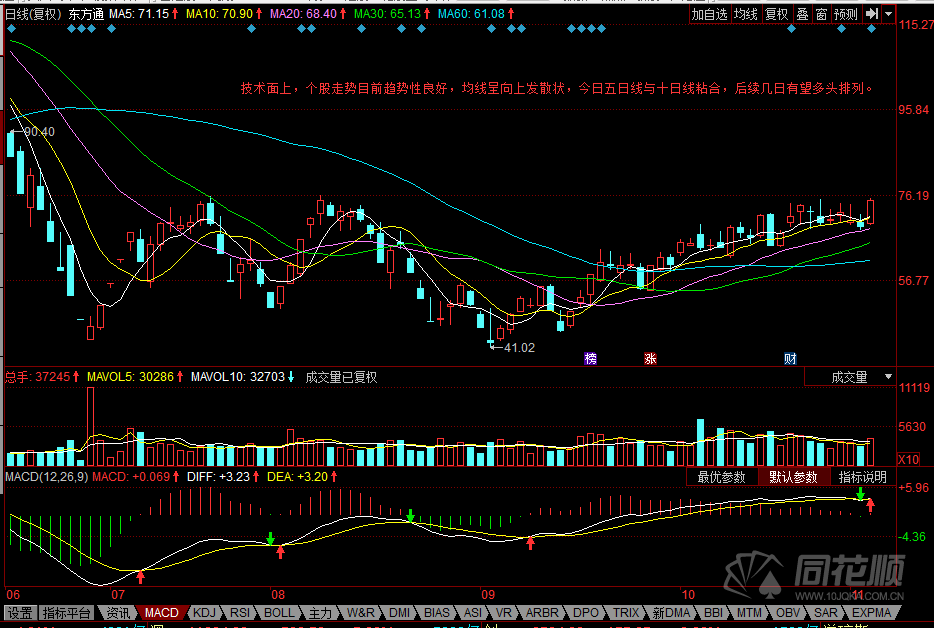
Task: Click the red 涨 event marker
Action: pyautogui.click(x=651, y=358)
